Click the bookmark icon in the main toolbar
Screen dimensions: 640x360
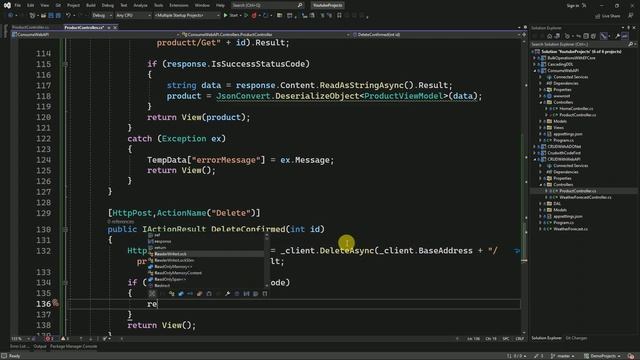coord(339,16)
